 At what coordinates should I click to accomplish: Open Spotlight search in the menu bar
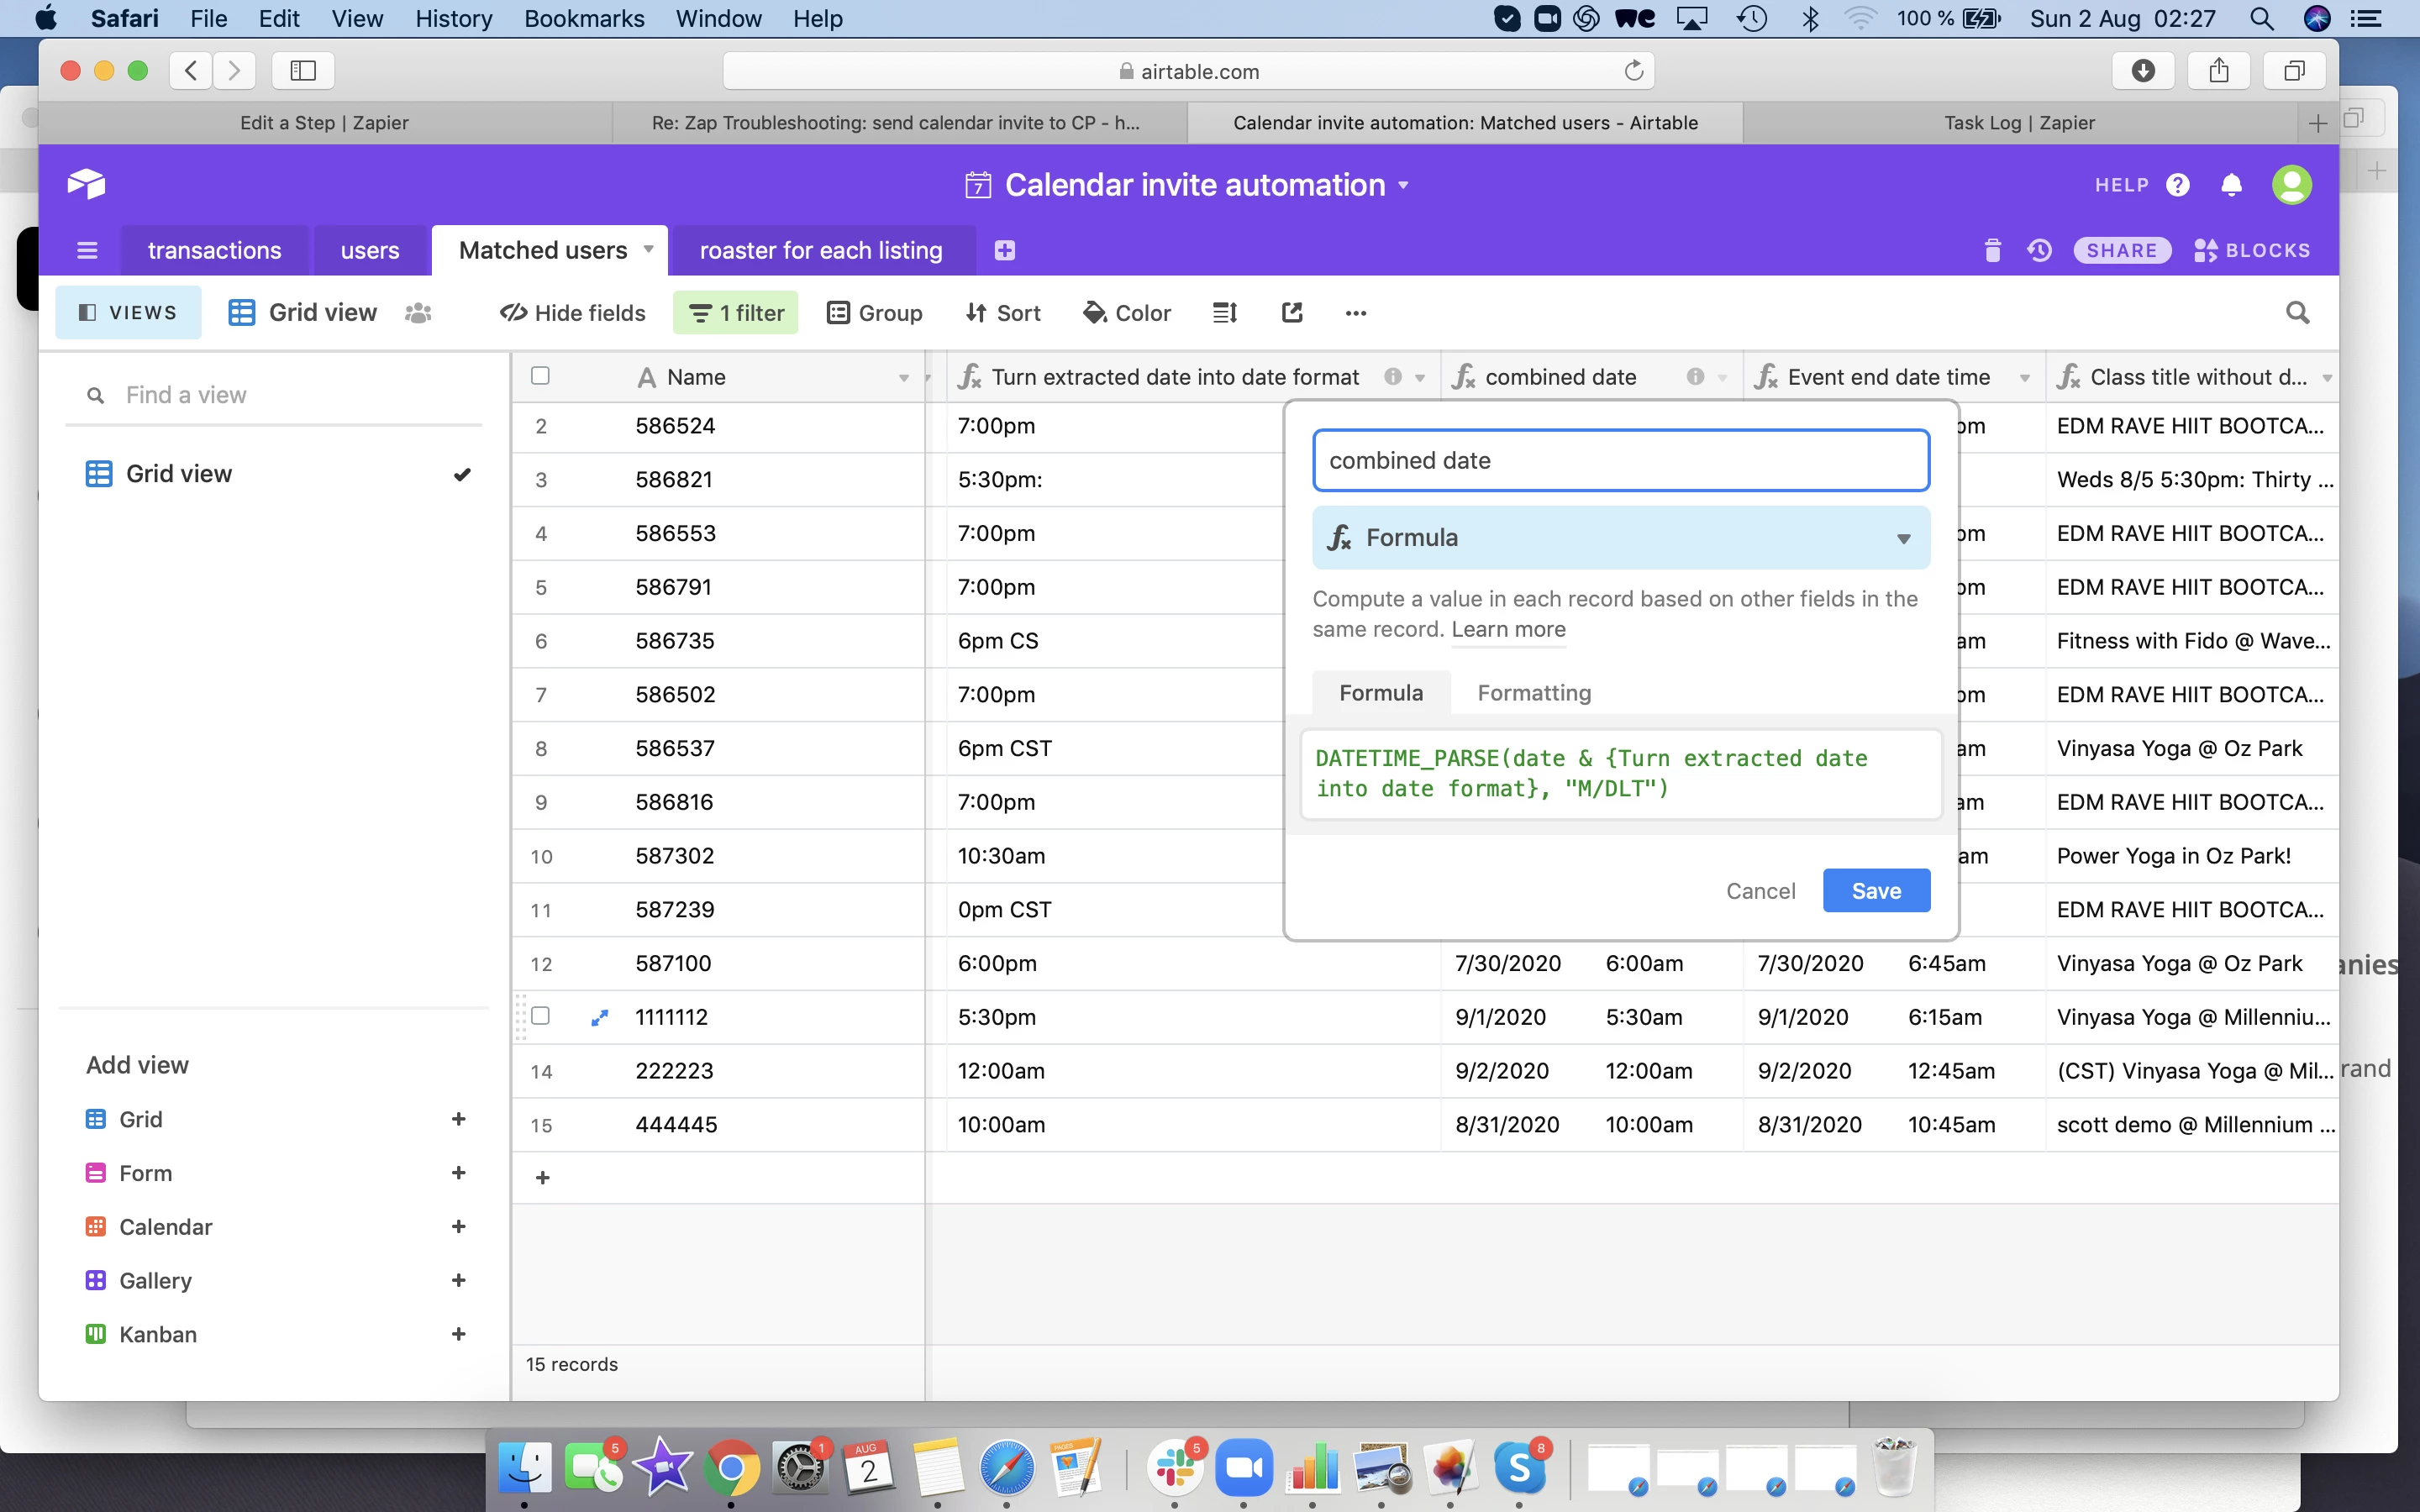pyautogui.click(x=2262, y=18)
